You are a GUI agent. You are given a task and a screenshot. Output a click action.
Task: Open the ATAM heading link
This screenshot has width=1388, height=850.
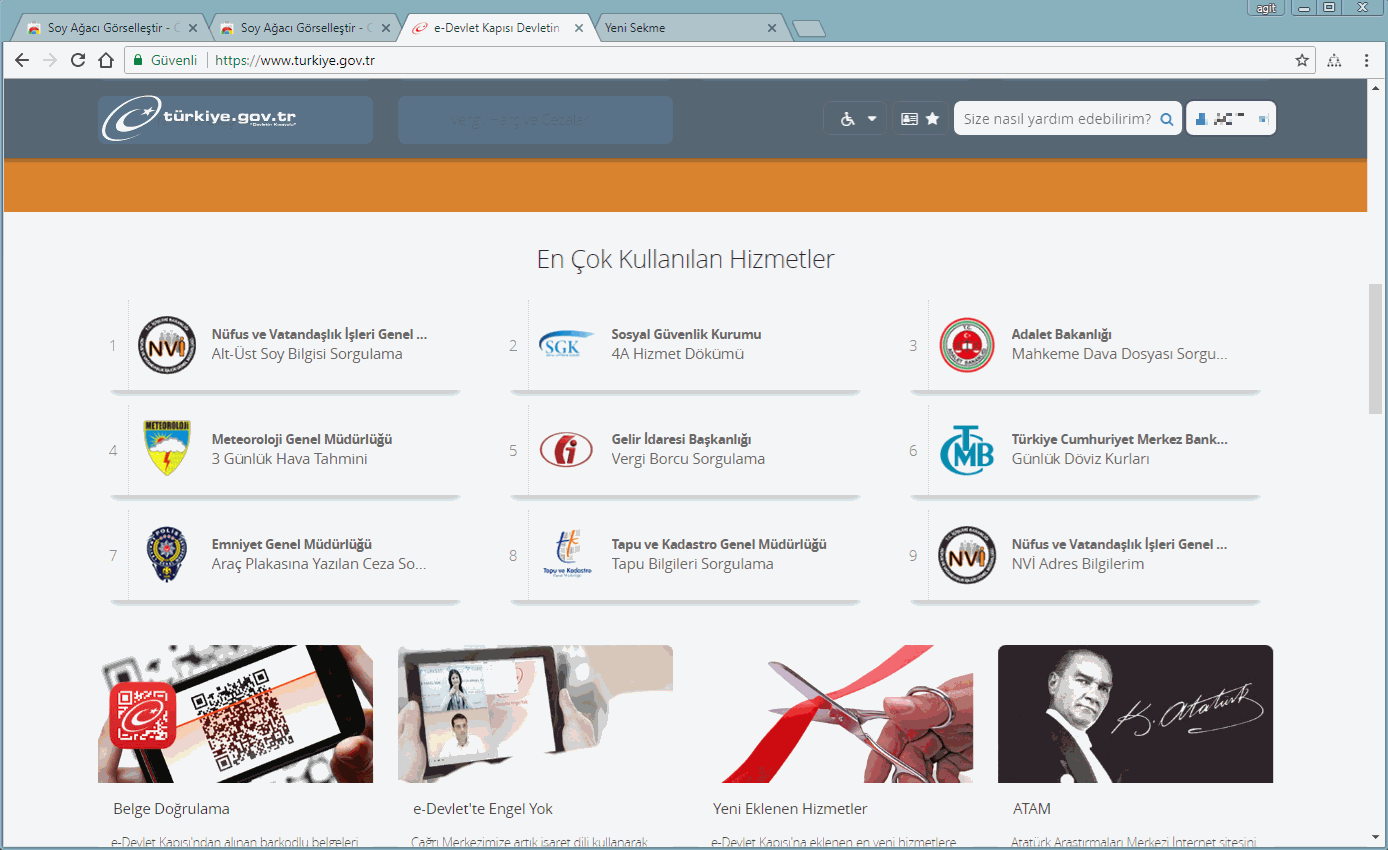[1032, 809]
